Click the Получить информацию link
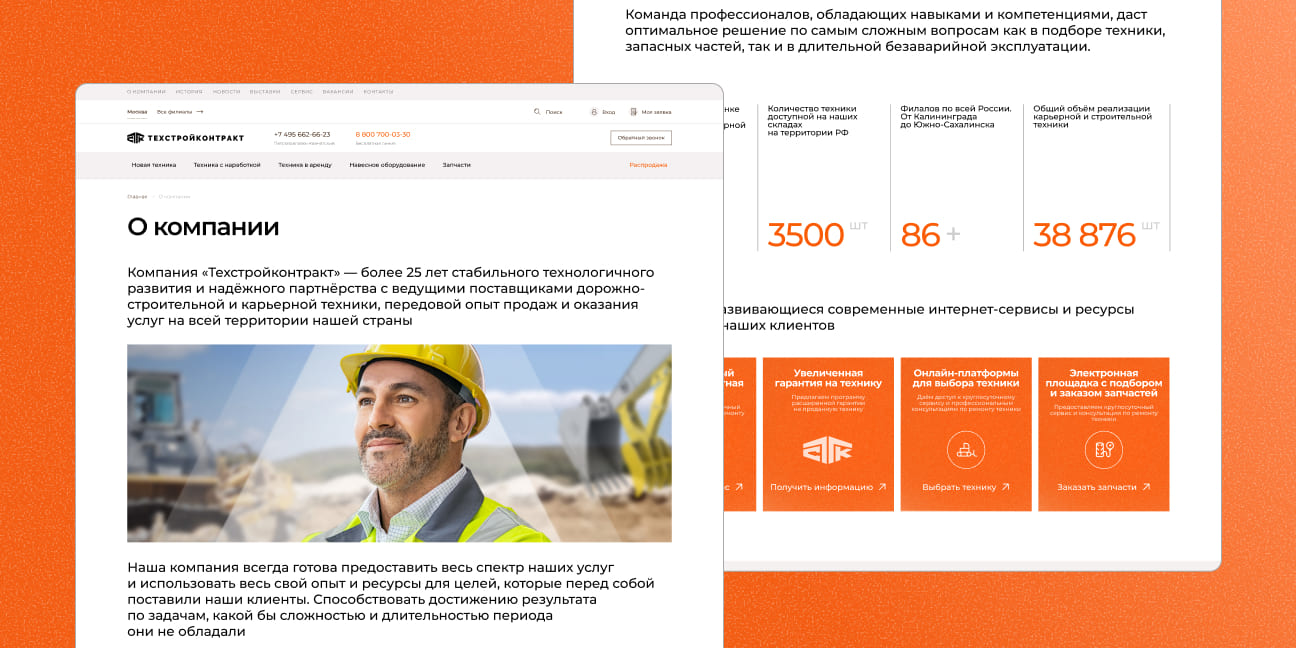 click(821, 487)
